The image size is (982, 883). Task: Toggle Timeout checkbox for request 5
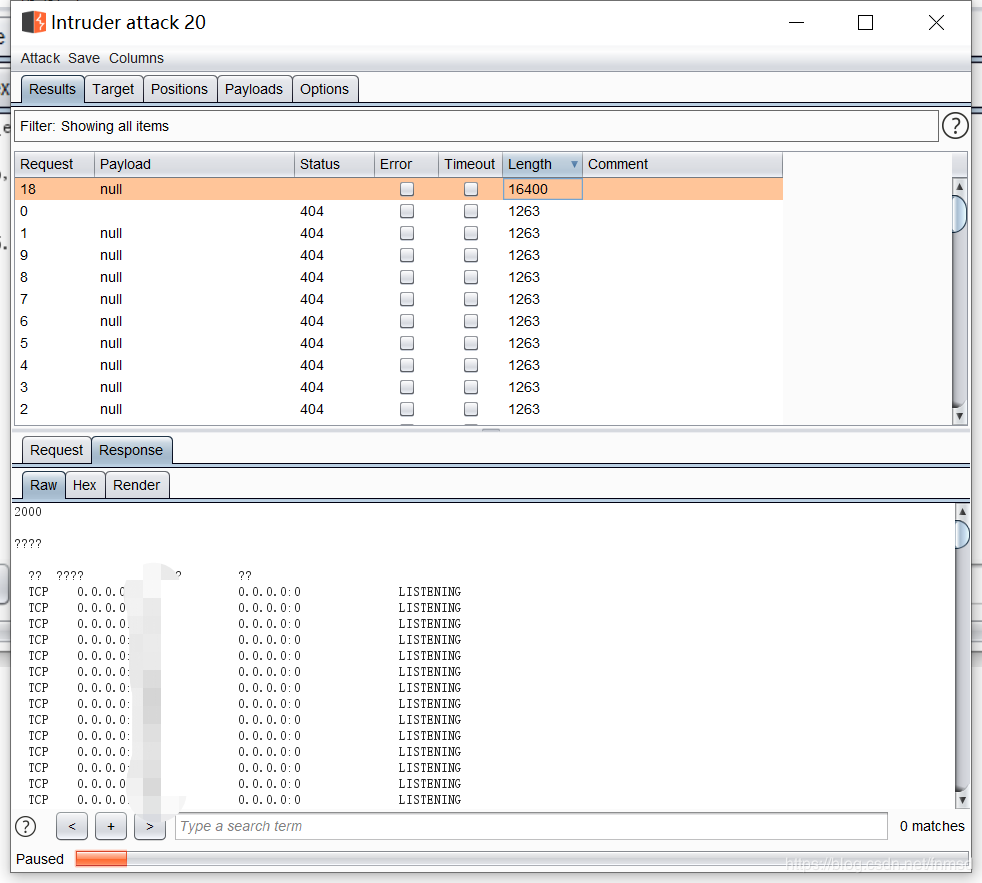pos(471,343)
